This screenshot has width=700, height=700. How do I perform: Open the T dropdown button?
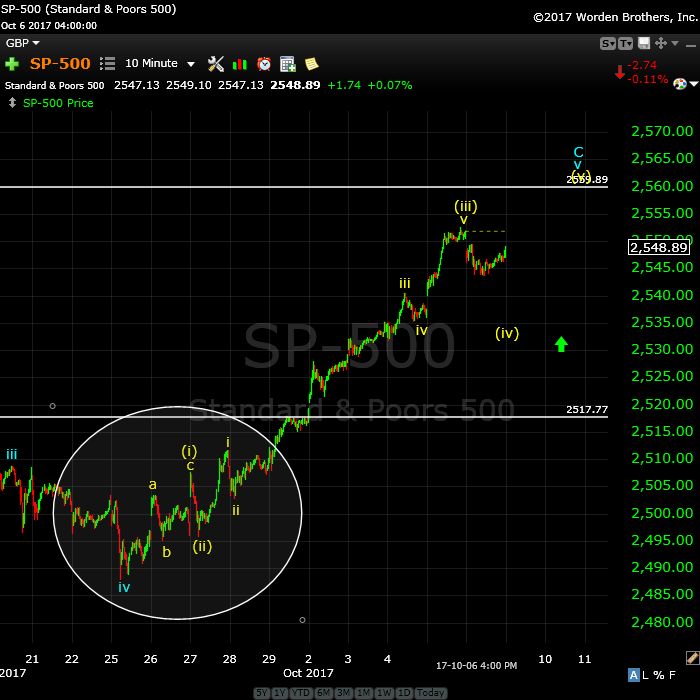pos(625,44)
